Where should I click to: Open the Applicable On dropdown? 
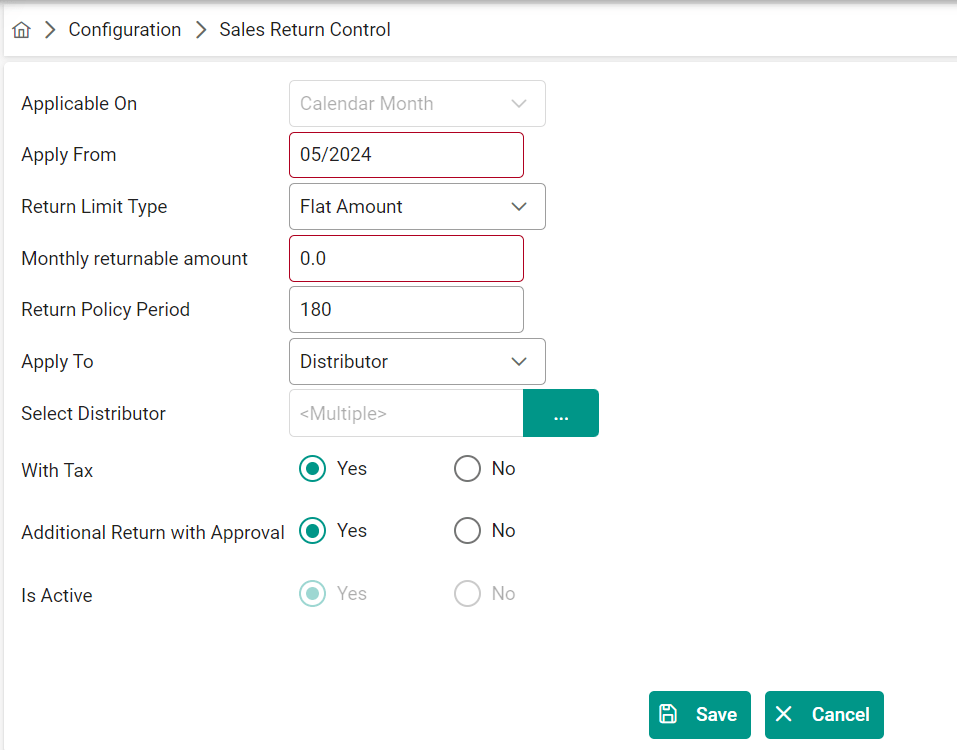[417, 104]
